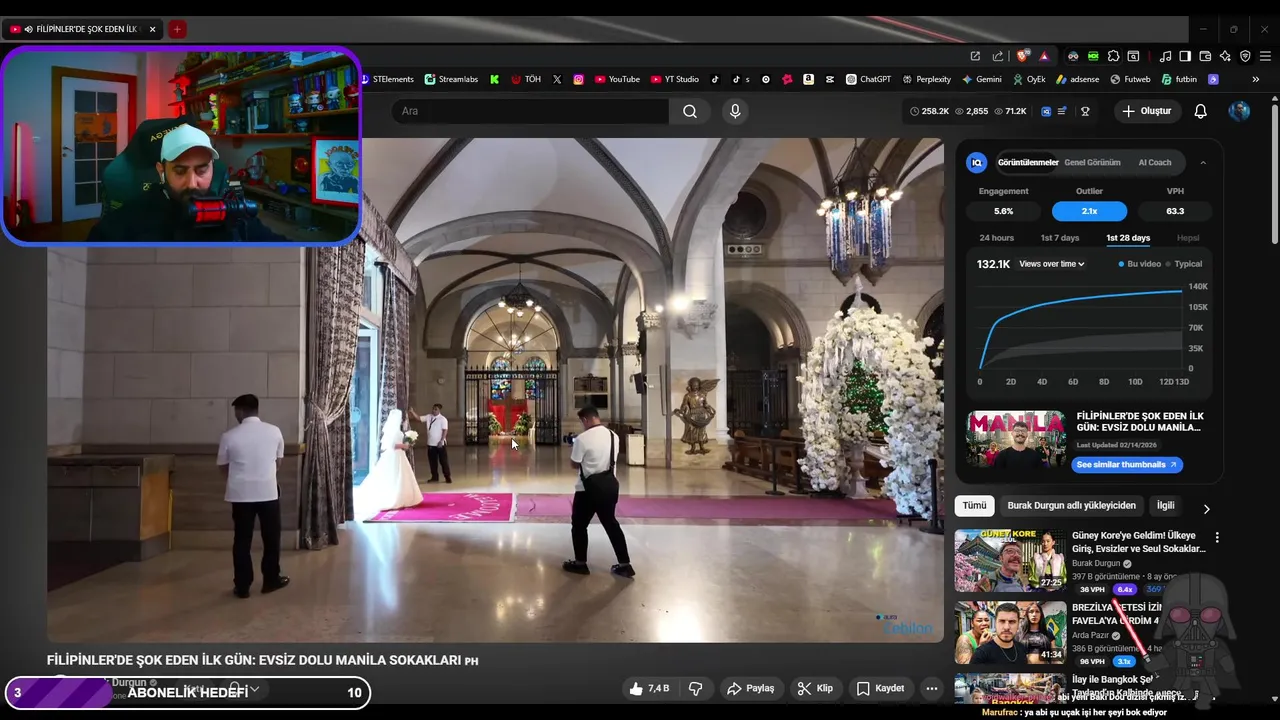Like the video (7,4 B)
Screen dimensions: 1280x720
coord(649,688)
